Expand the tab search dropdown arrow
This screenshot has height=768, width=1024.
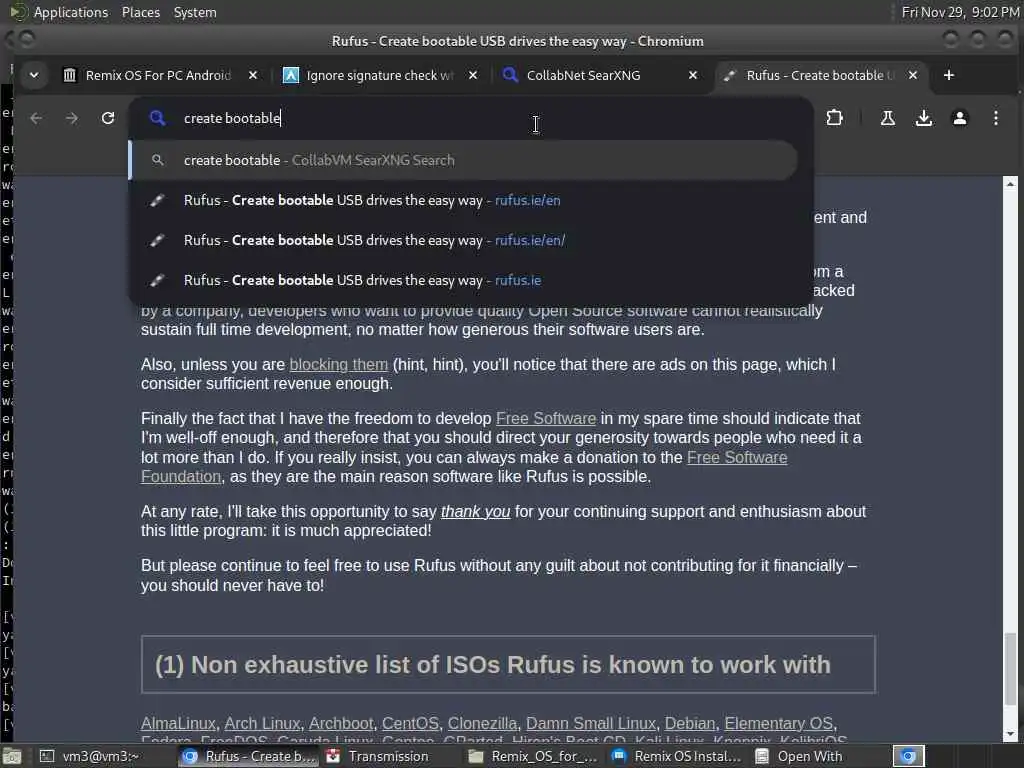click(34, 75)
